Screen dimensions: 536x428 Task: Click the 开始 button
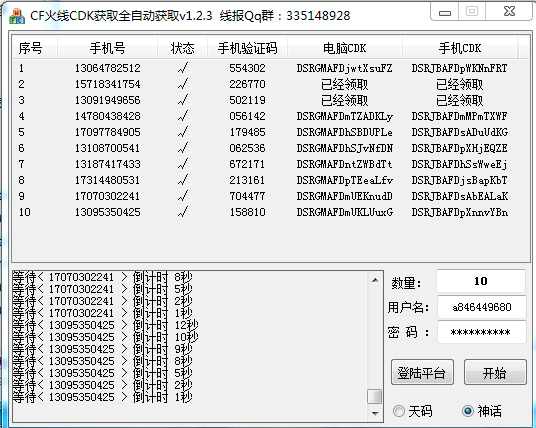pos(495,372)
